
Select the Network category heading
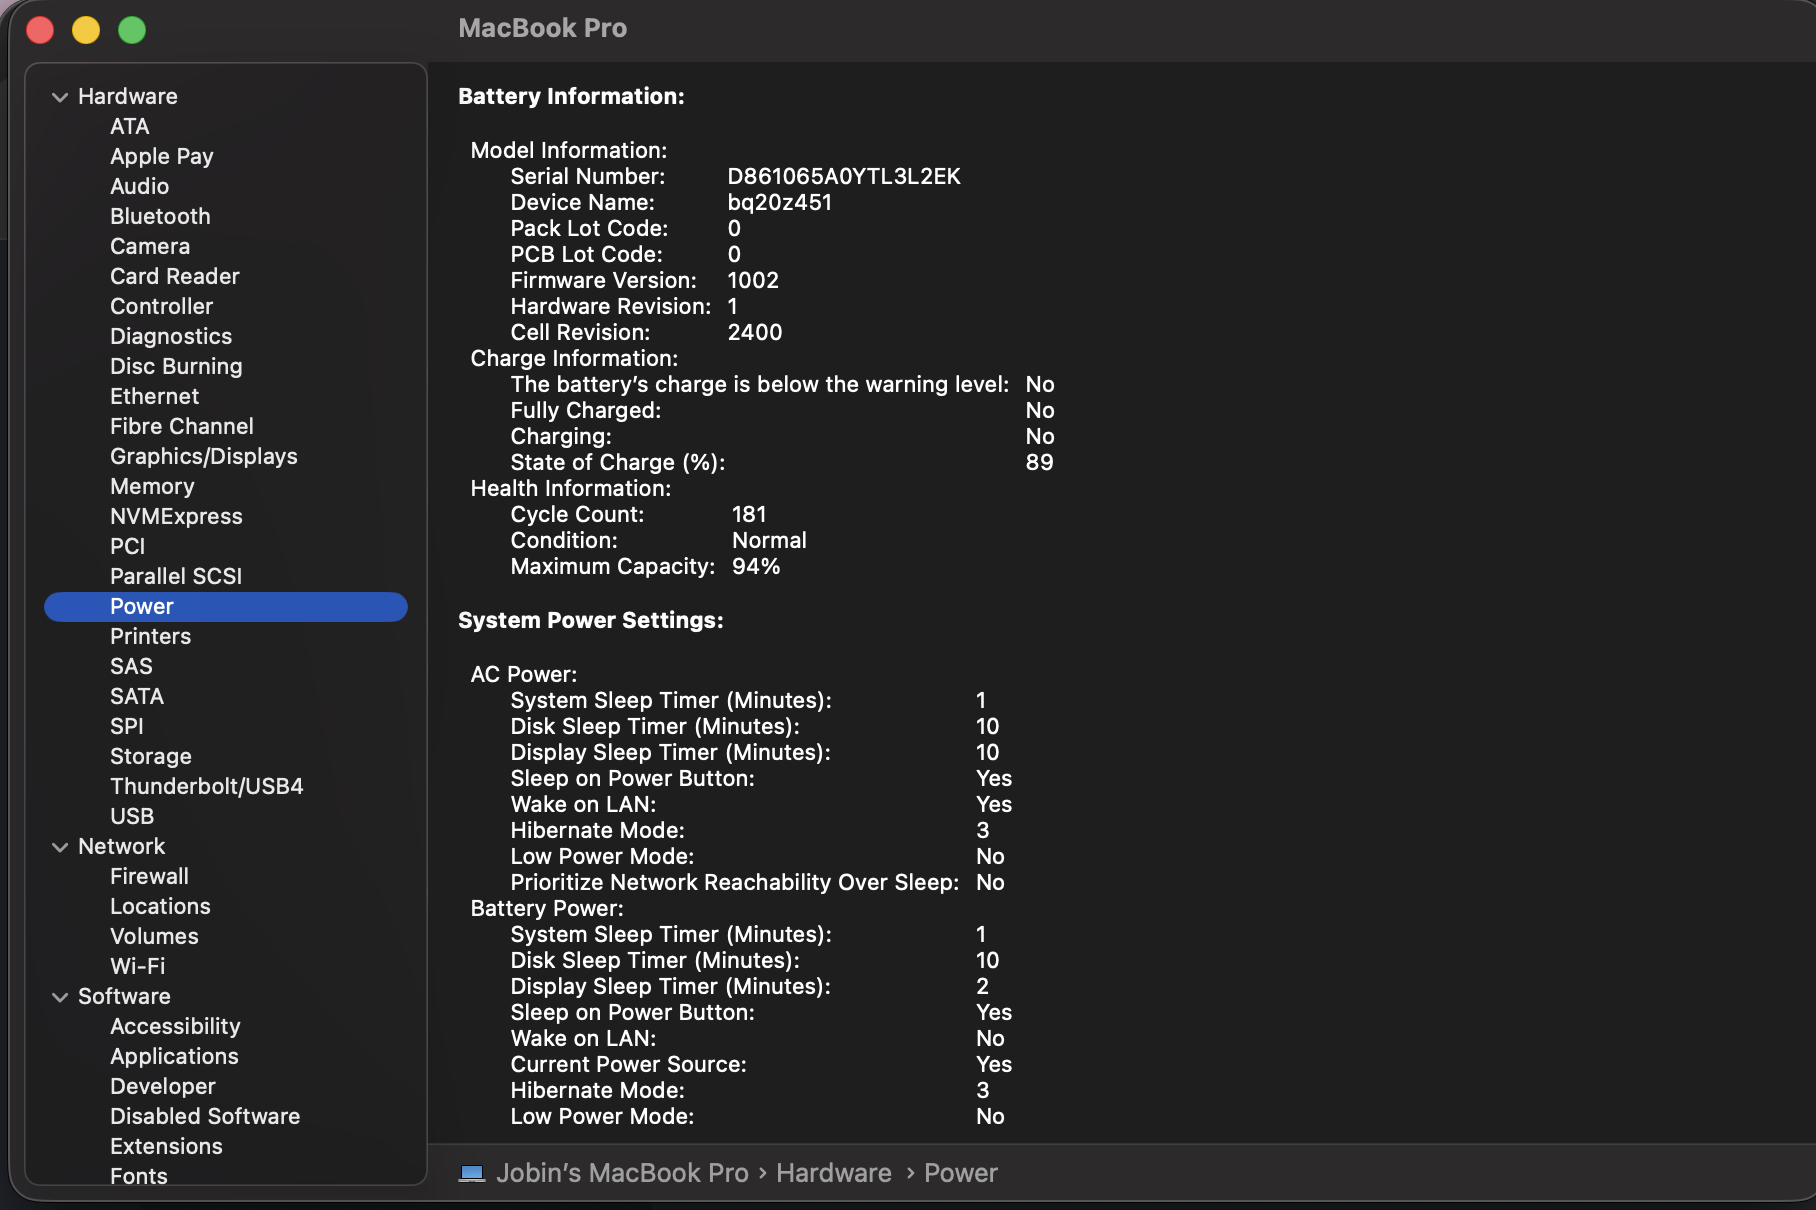click(x=122, y=846)
